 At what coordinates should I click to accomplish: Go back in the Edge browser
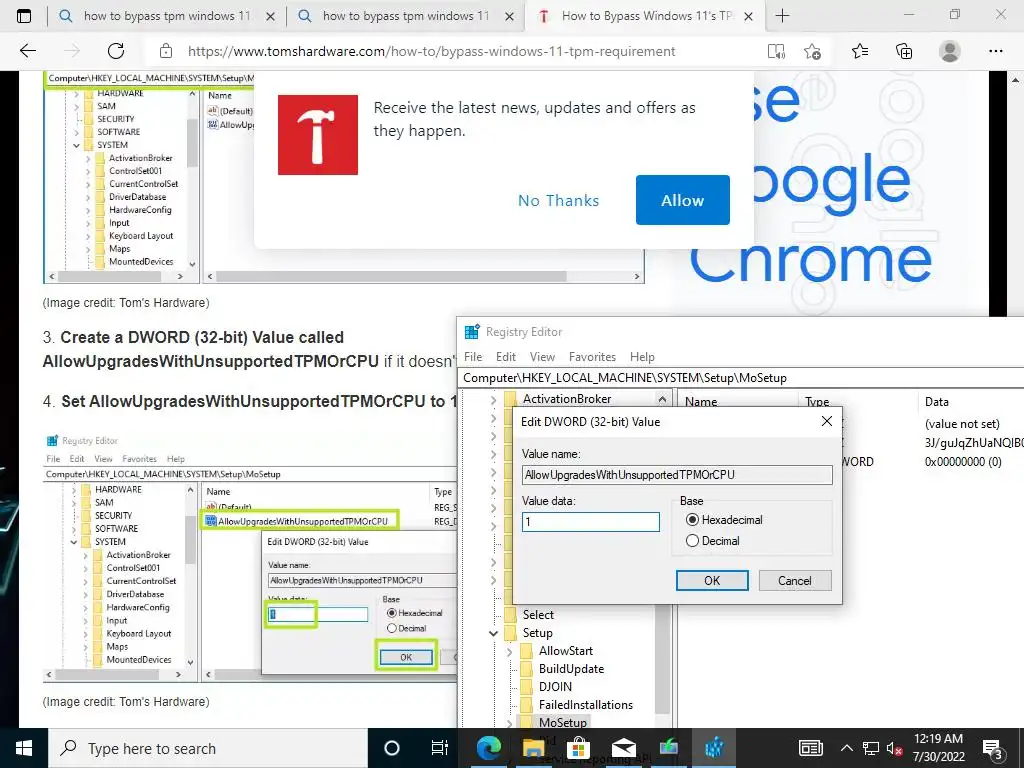(27, 51)
